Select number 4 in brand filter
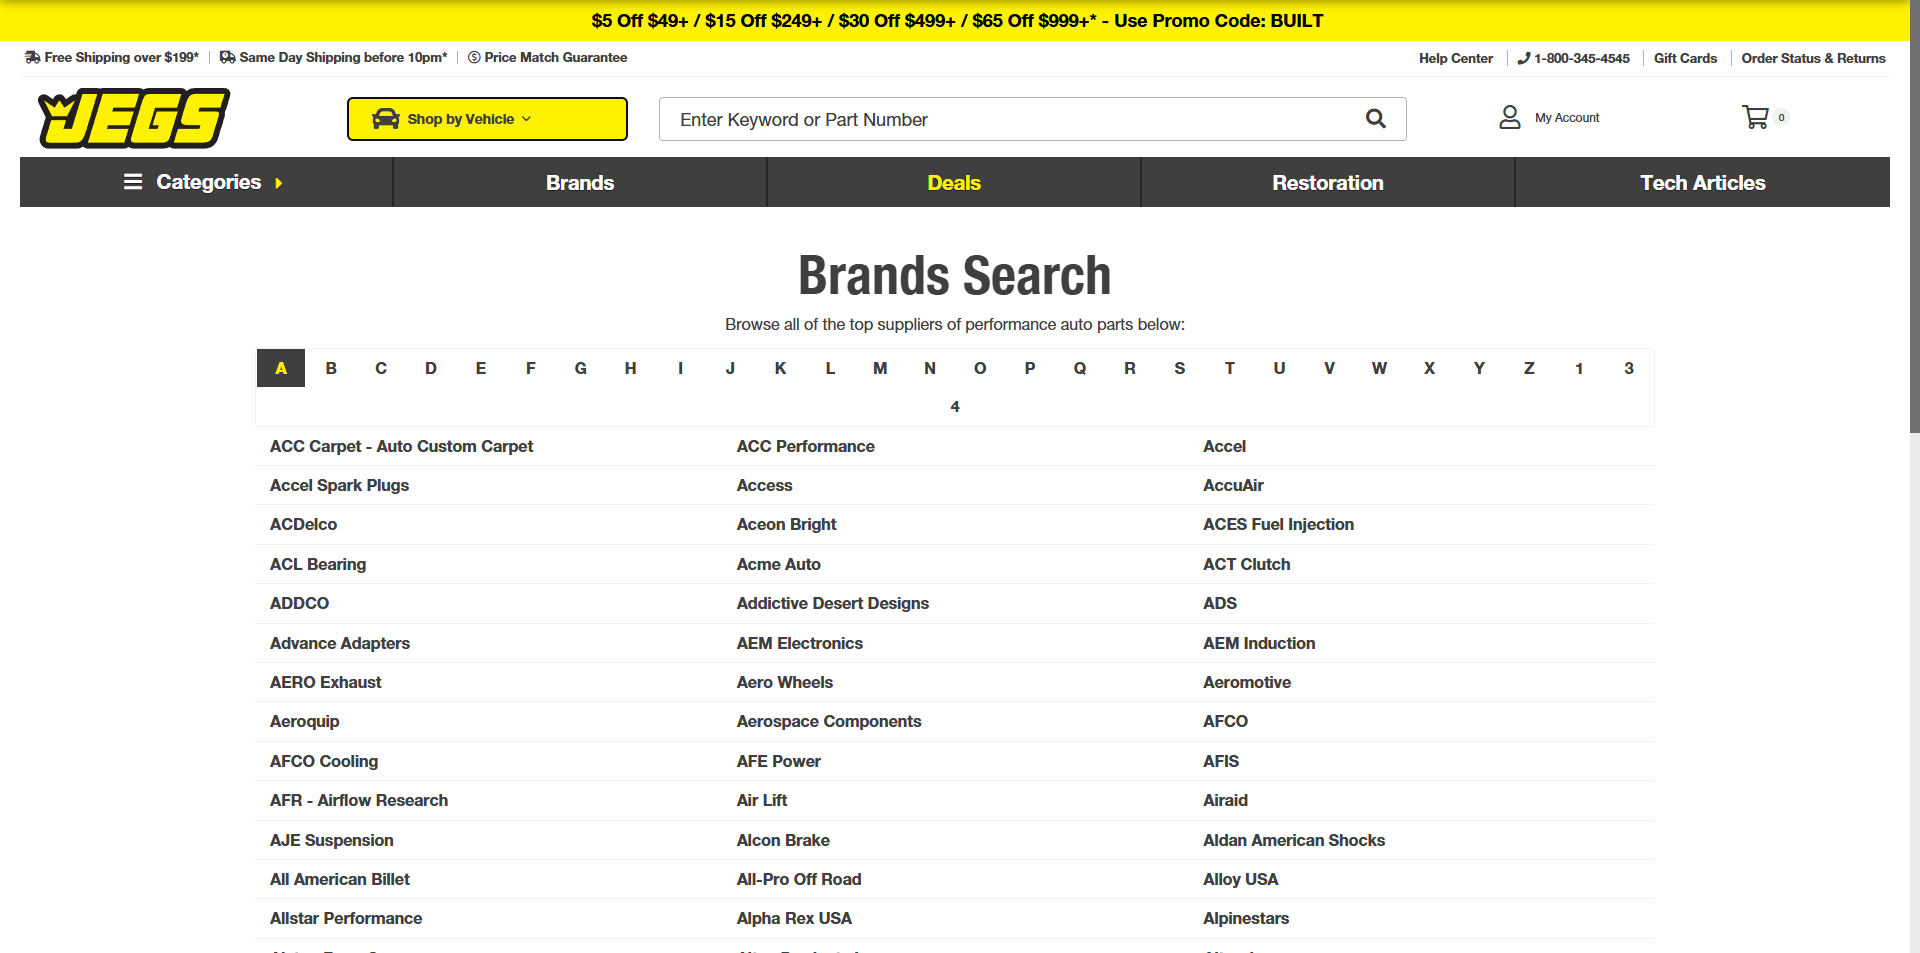The width and height of the screenshot is (1920, 953). [x=955, y=406]
